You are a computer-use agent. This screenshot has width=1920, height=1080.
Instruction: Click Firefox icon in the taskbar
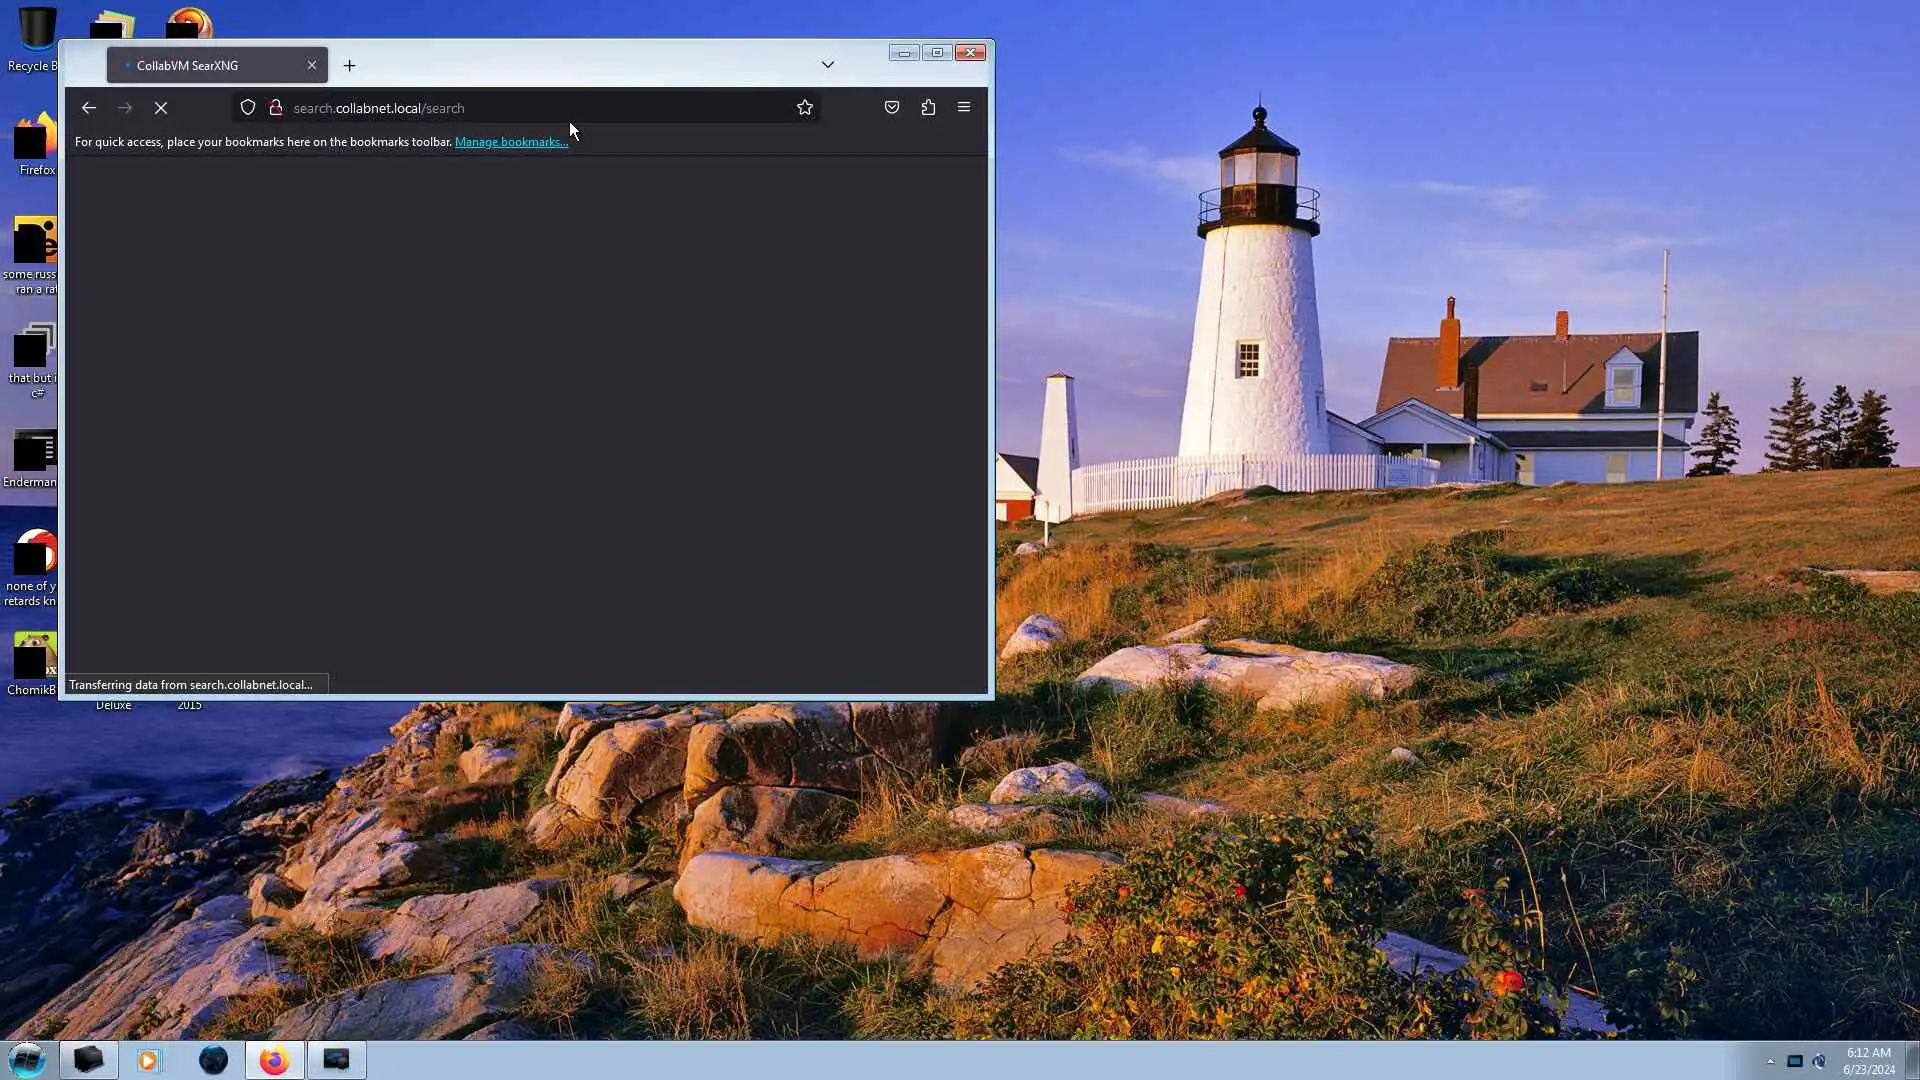[274, 1060]
